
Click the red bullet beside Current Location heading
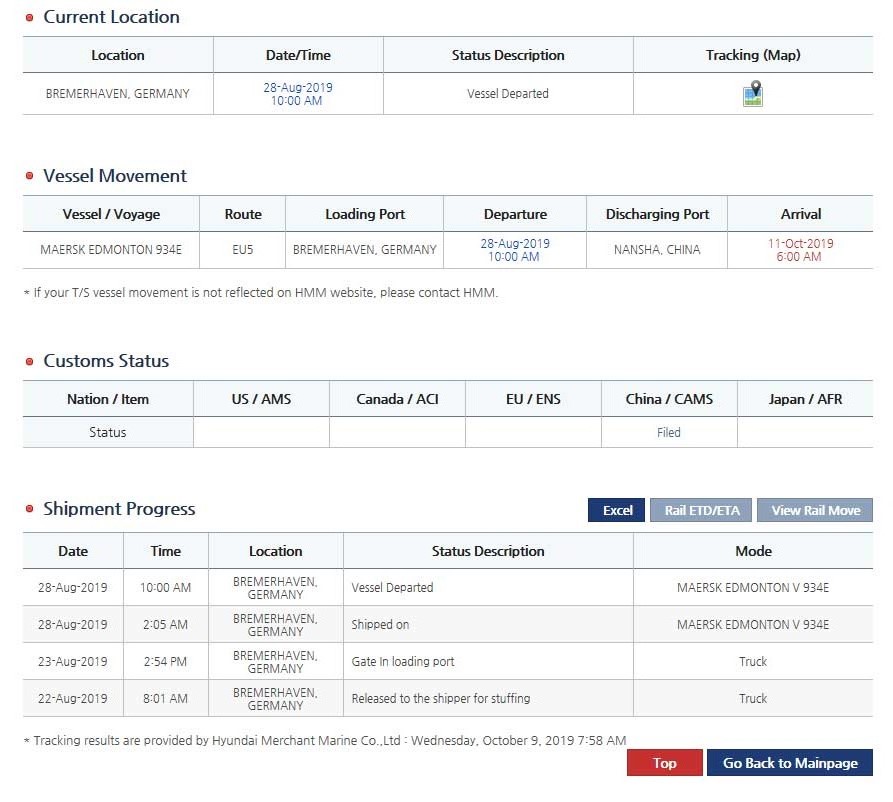(29, 18)
